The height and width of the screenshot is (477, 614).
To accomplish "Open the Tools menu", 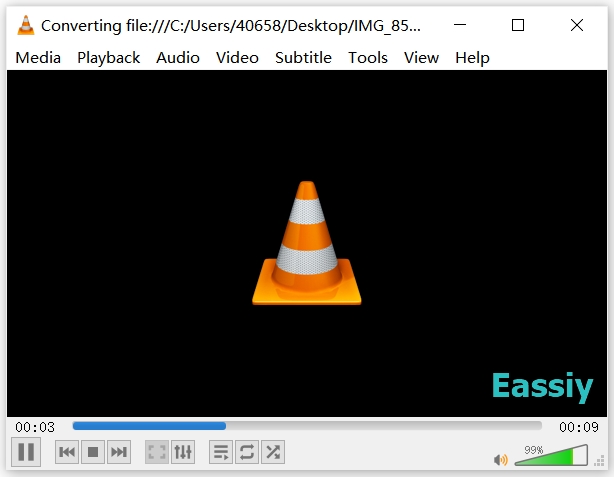I will tap(368, 58).
